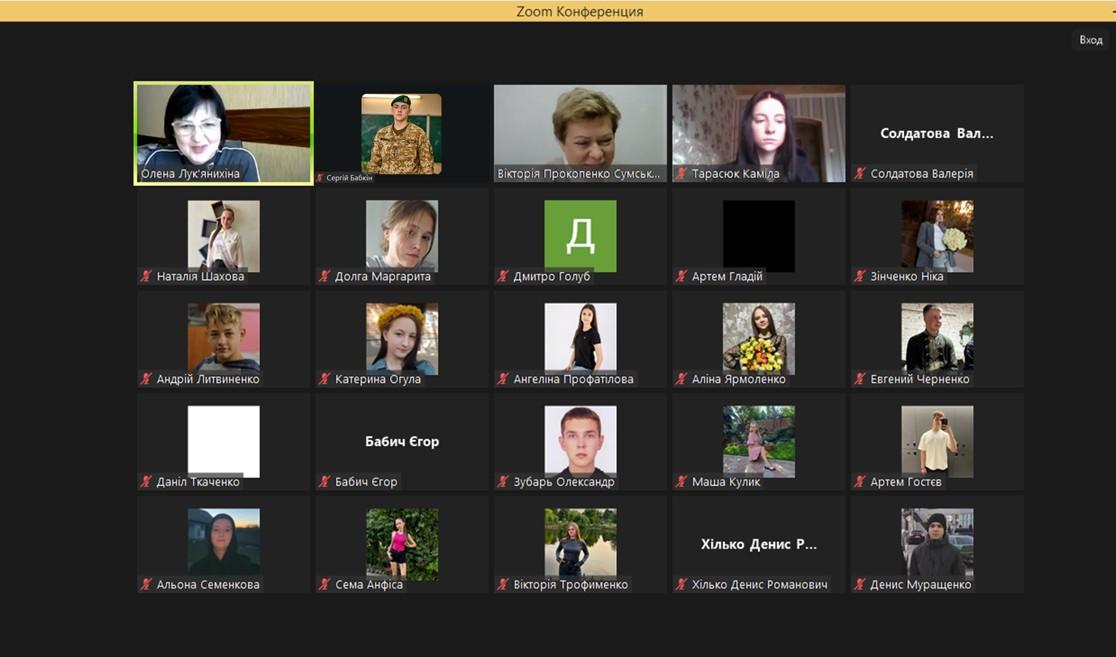Select the highlighted Олена Лук'янихіна video tile
1116x657 pixels.
click(223, 133)
